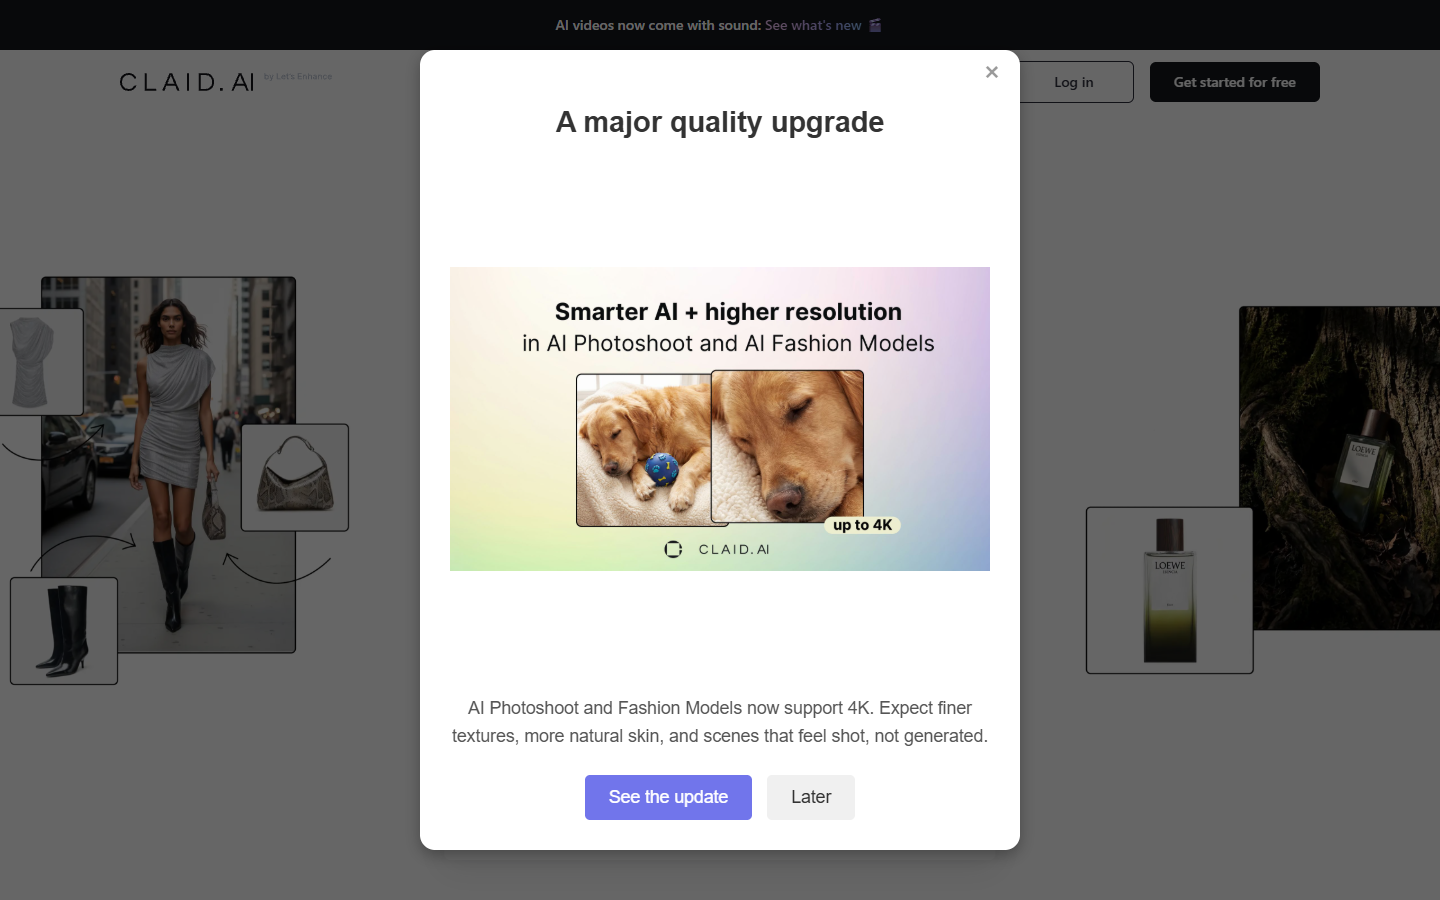Click the Log in button
Viewport: 1440px width, 900px height.
[1074, 82]
